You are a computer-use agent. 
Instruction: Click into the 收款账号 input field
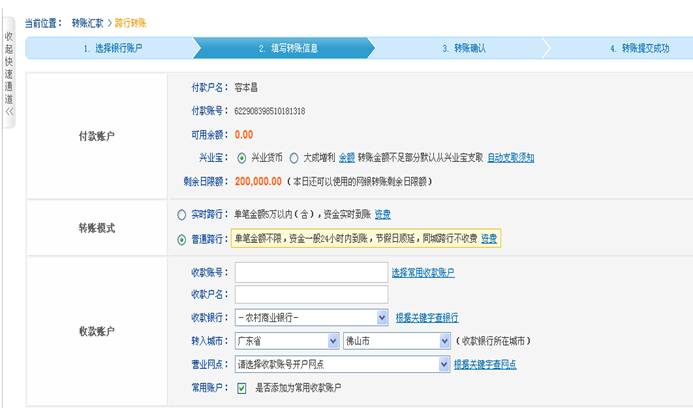(310, 272)
